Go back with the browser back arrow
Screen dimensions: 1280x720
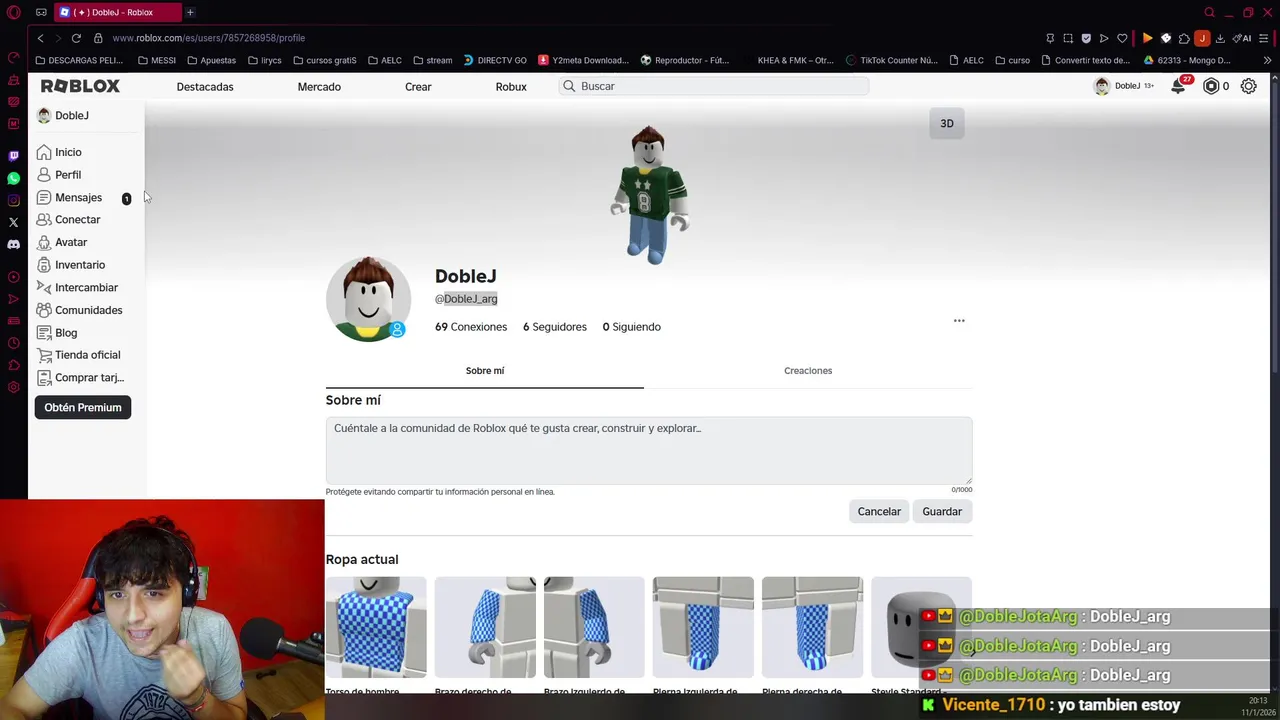click(40, 38)
